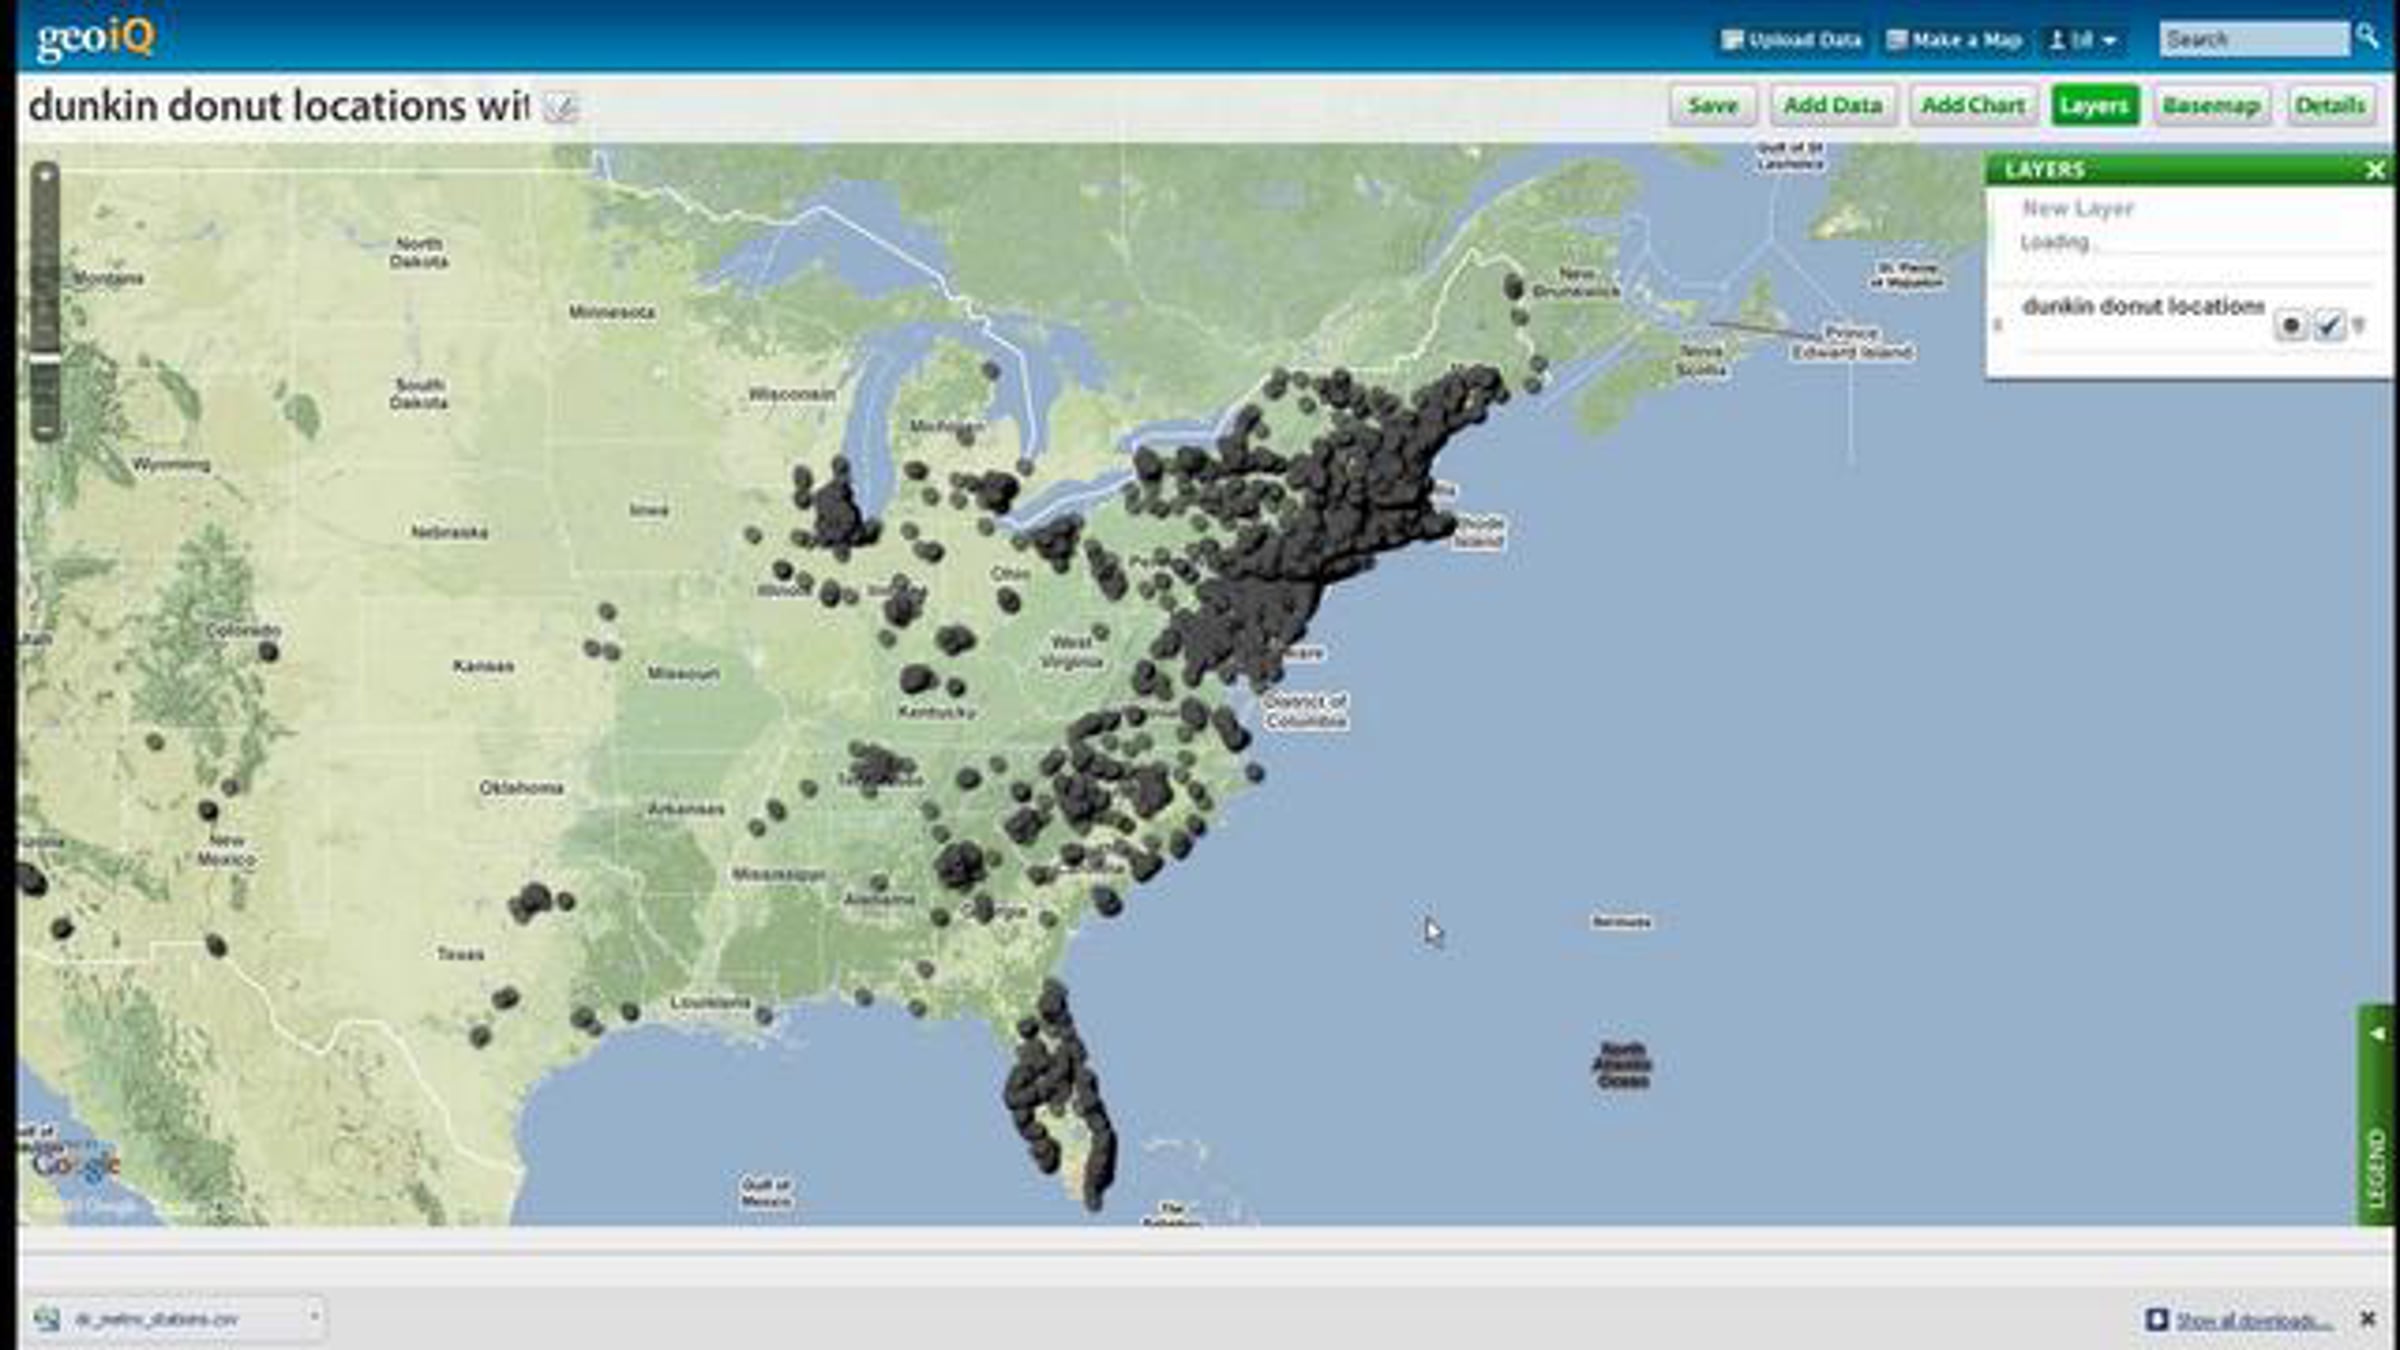Toggle dunkin donut locations layer visibility checkbox
The height and width of the screenshot is (1350, 2400).
[2329, 326]
